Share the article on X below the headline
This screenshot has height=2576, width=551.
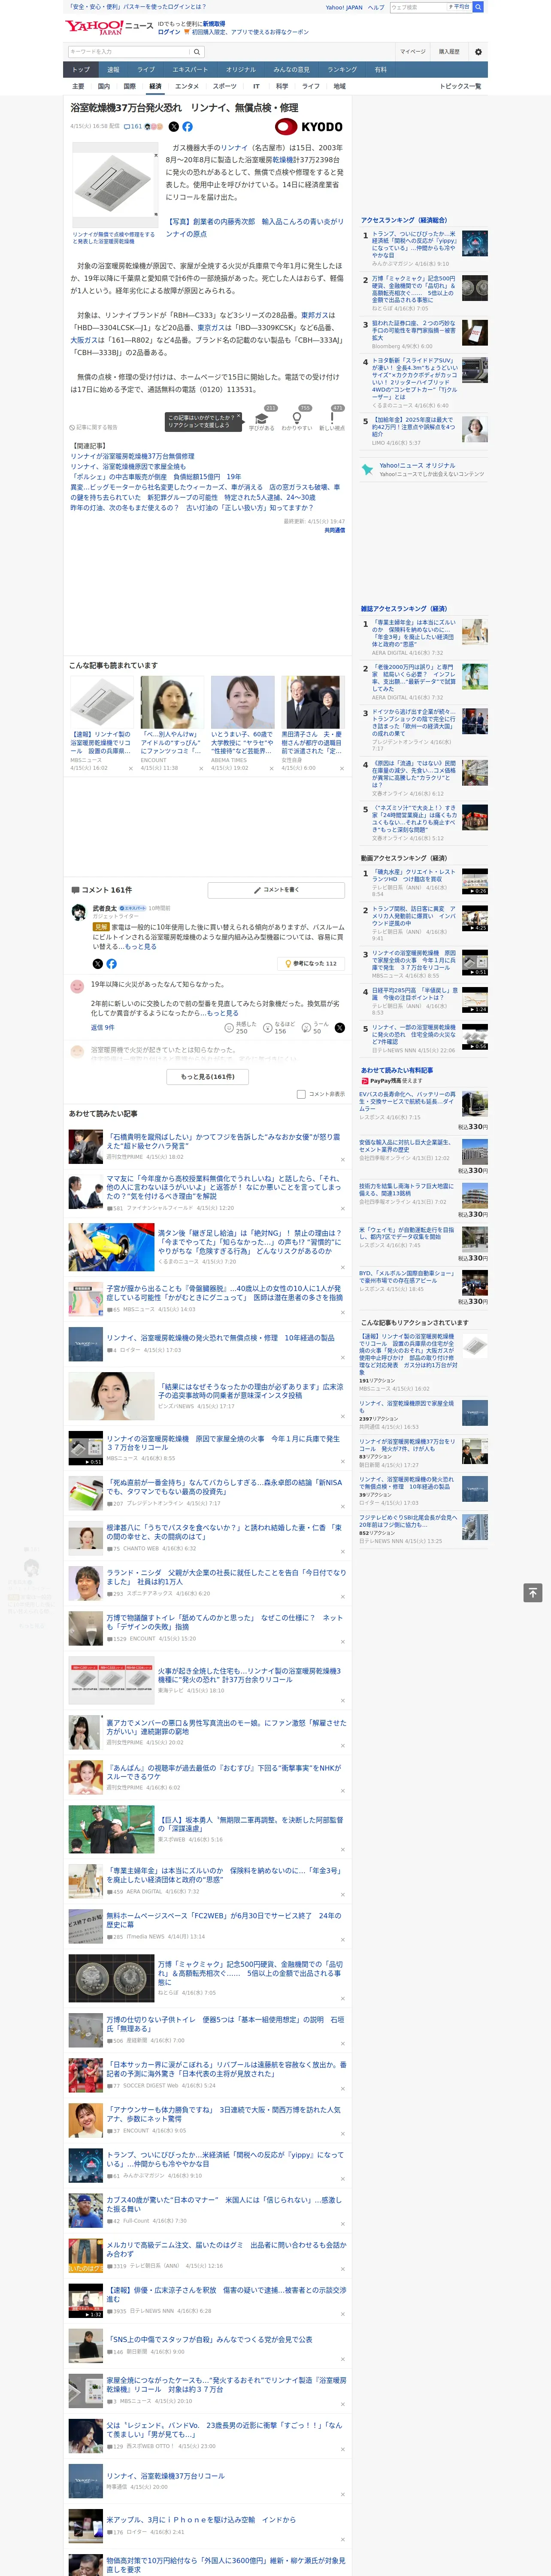pyautogui.click(x=174, y=127)
